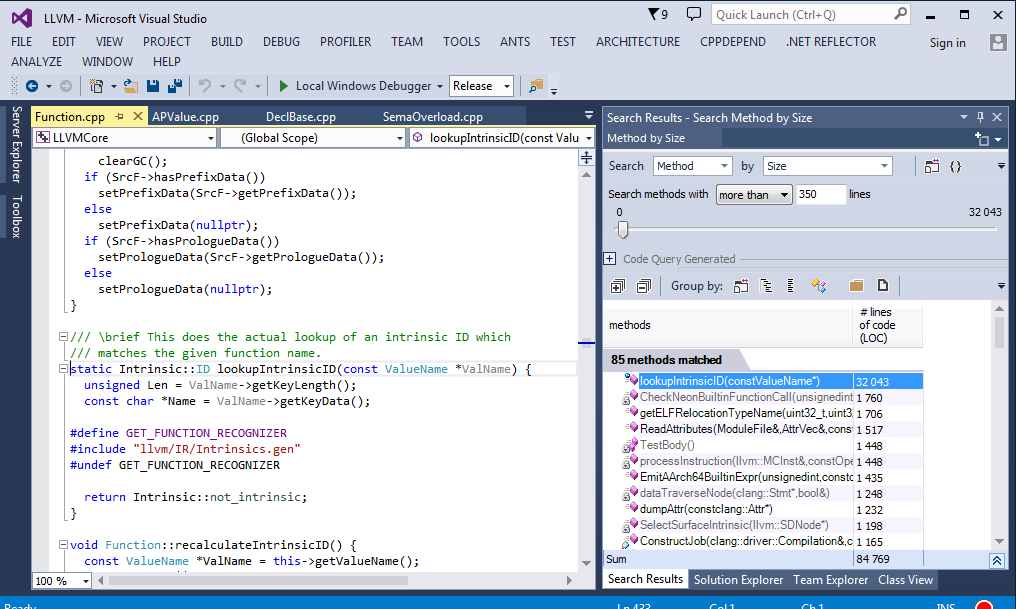The width and height of the screenshot is (1016, 609).
Task: Click the results list scroll-down arrow
Action: 999,542
